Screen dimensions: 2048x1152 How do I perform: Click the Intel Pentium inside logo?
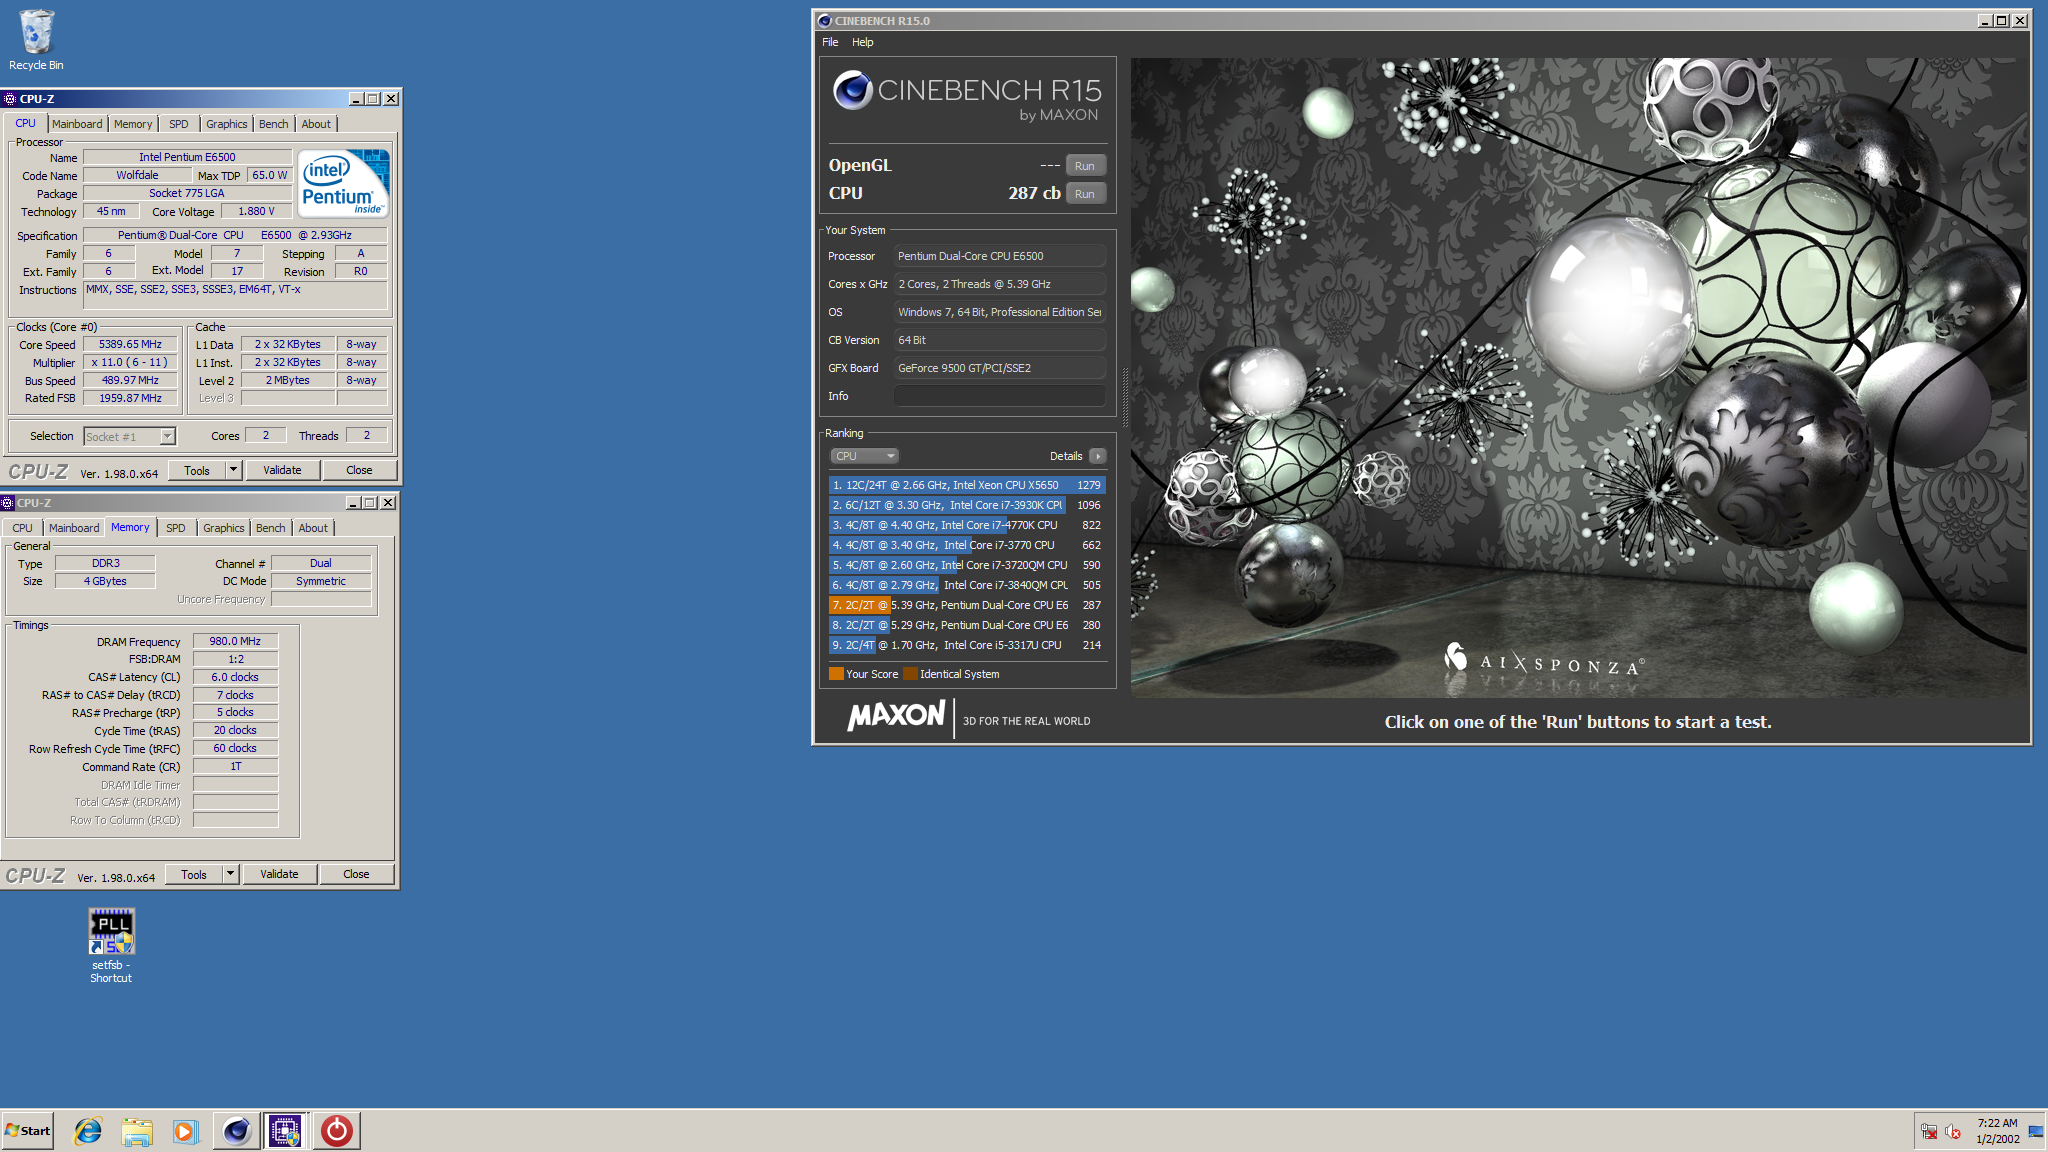pyautogui.click(x=345, y=184)
